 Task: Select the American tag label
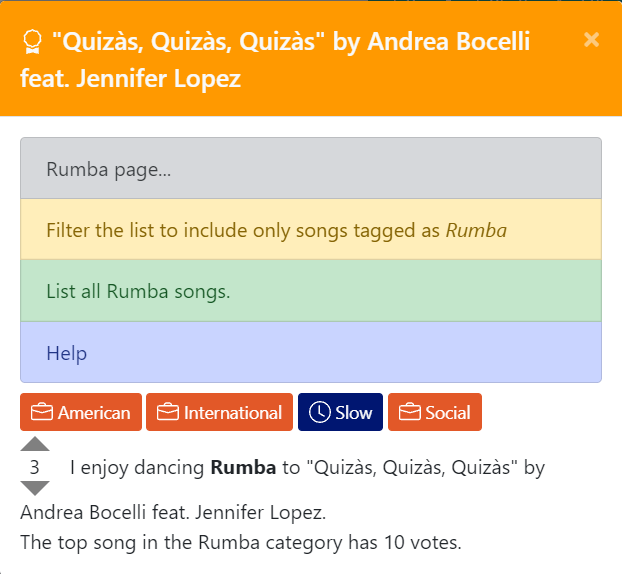click(x=94, y=413)
